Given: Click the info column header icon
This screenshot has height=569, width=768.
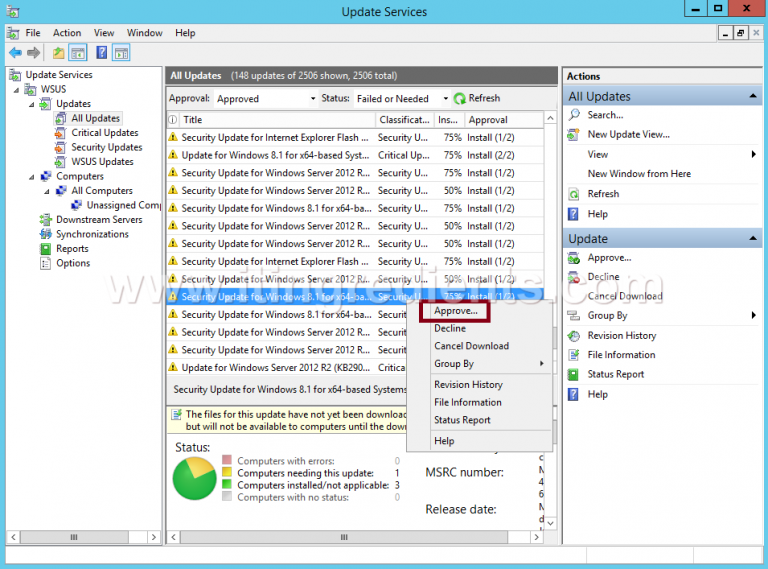Looking at the screenshot, I should [x=173, y=119].
